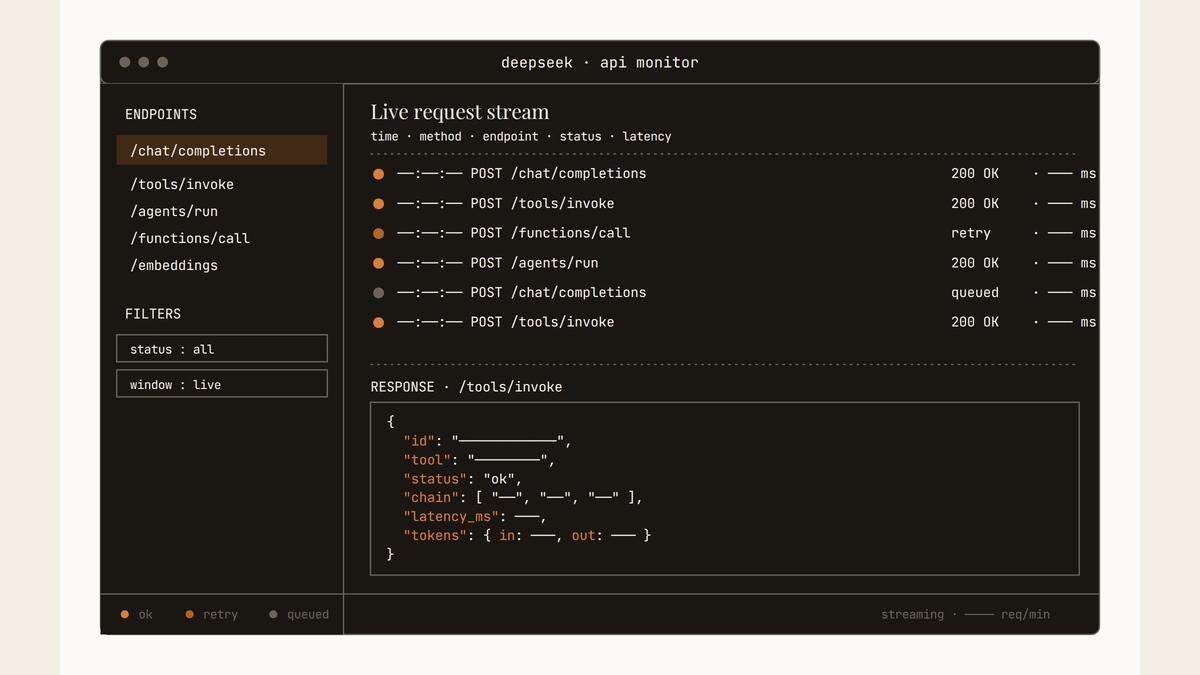The image size is (1200, 675).
Task: Click the FILTERS section label
Action: [x=153, y=314]
